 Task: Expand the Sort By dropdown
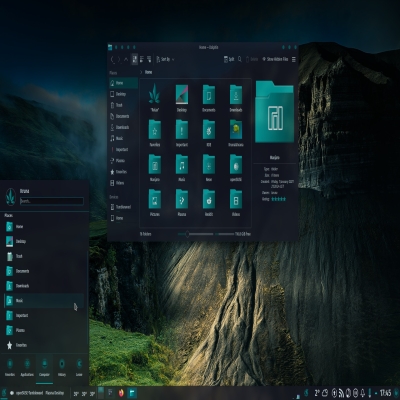click(165, 59)
